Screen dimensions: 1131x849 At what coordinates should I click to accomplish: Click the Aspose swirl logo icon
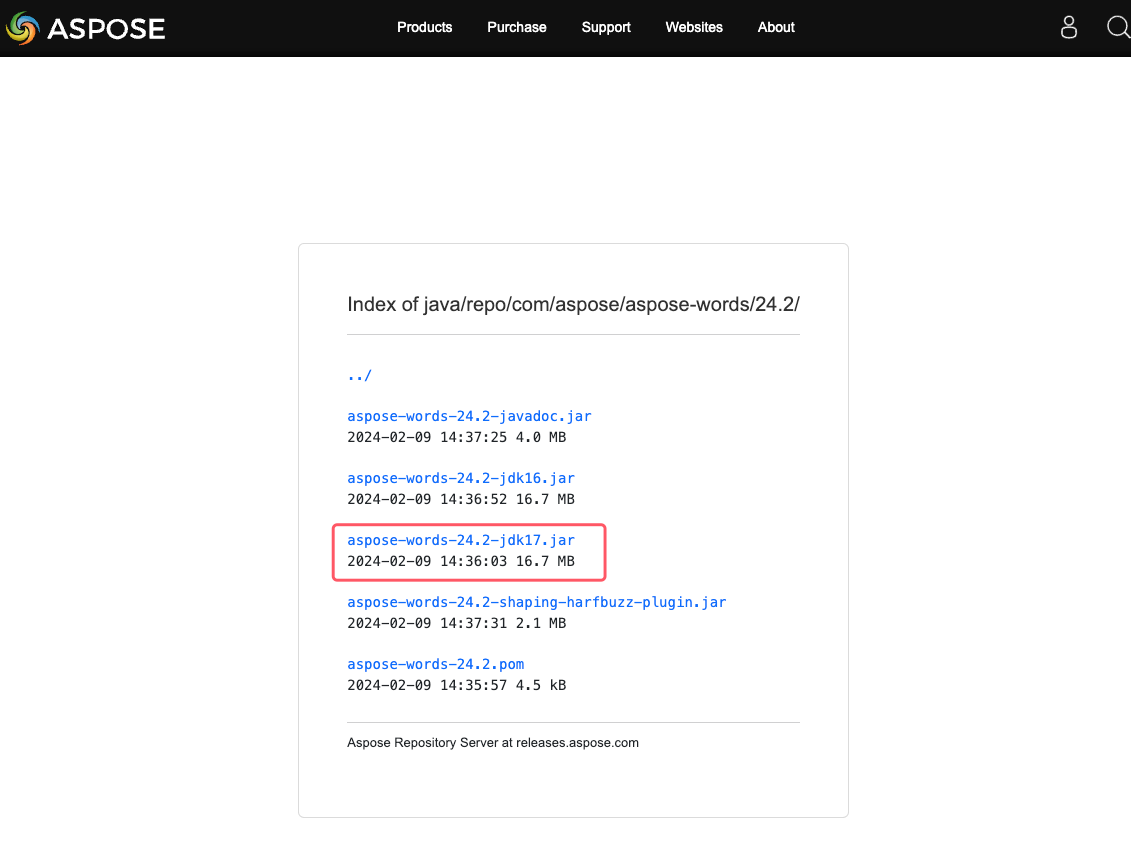[22, 28]
